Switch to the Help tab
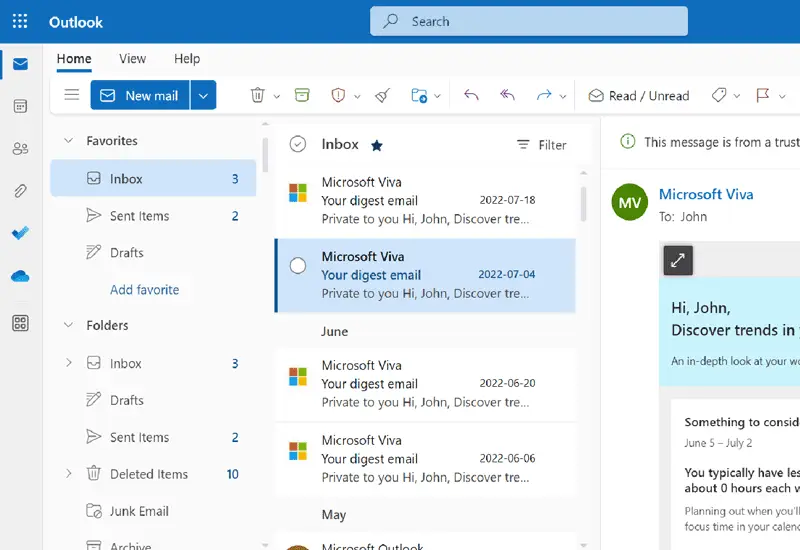Image resolution: width=800 pixels, height=550 pixels. 187,59
